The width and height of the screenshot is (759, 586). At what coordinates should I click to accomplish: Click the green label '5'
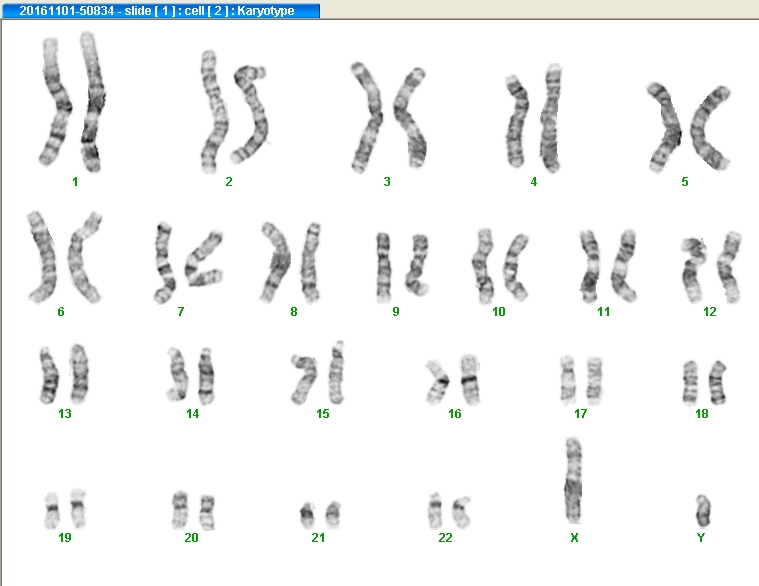click(684, 181)
